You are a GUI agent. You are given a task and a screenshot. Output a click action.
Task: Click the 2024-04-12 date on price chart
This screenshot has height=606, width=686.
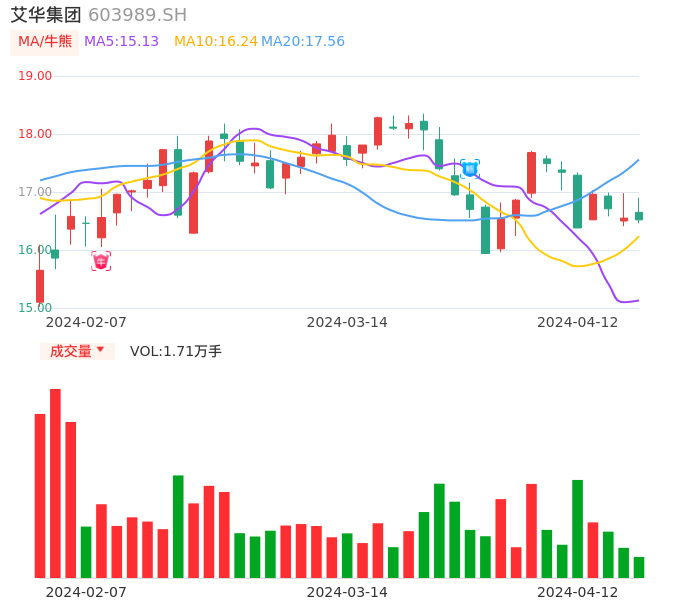click(577, 322)
